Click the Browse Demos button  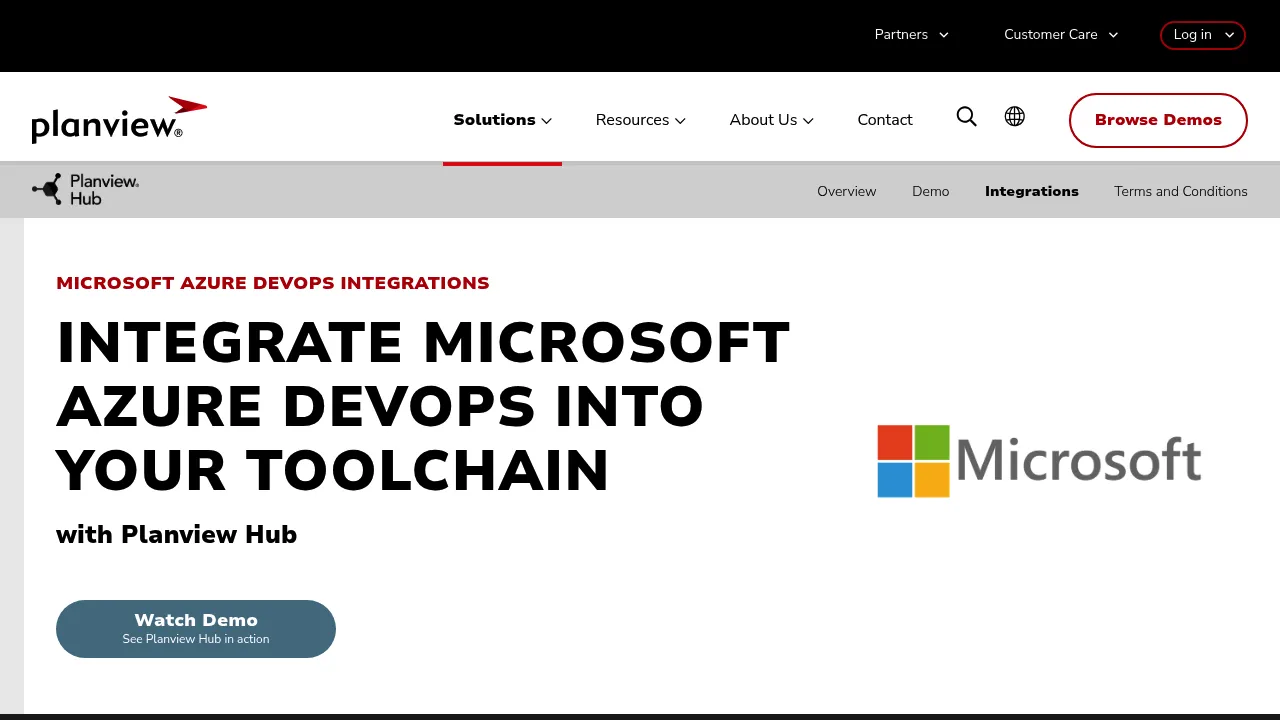1158,120
